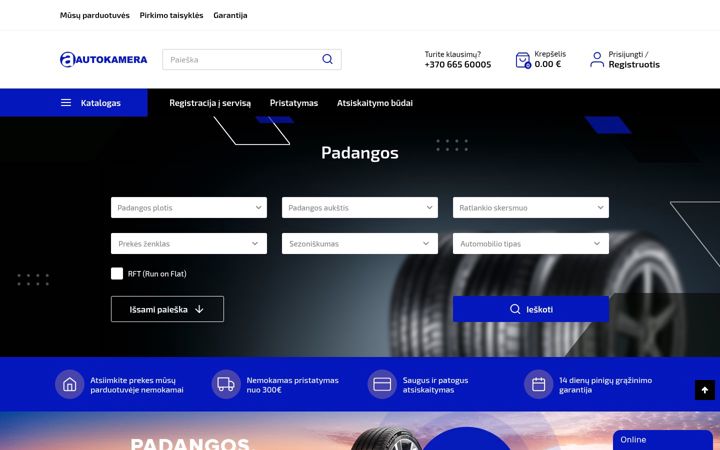Click the calendar money-back icon
Viewport: 720px width, 450px height.
(x=539, y=384)
